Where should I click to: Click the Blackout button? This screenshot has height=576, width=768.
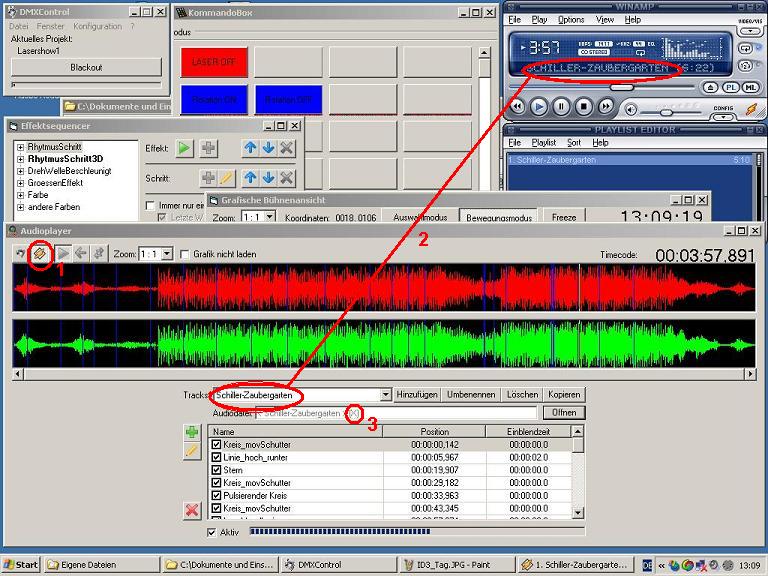[x=86, y=67]
